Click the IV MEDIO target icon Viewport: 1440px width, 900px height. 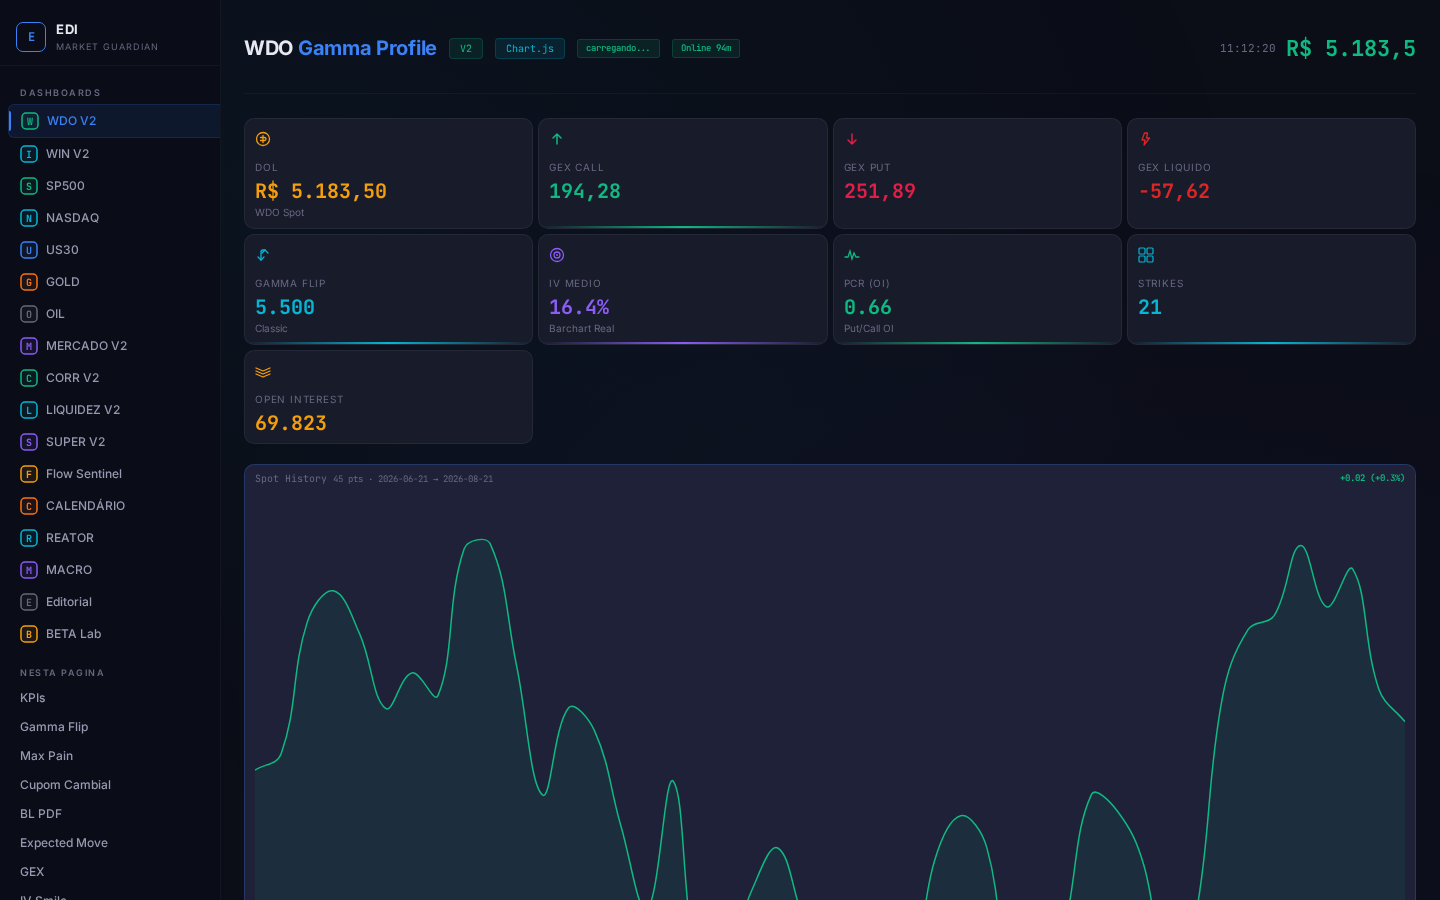tap(557, 255)
